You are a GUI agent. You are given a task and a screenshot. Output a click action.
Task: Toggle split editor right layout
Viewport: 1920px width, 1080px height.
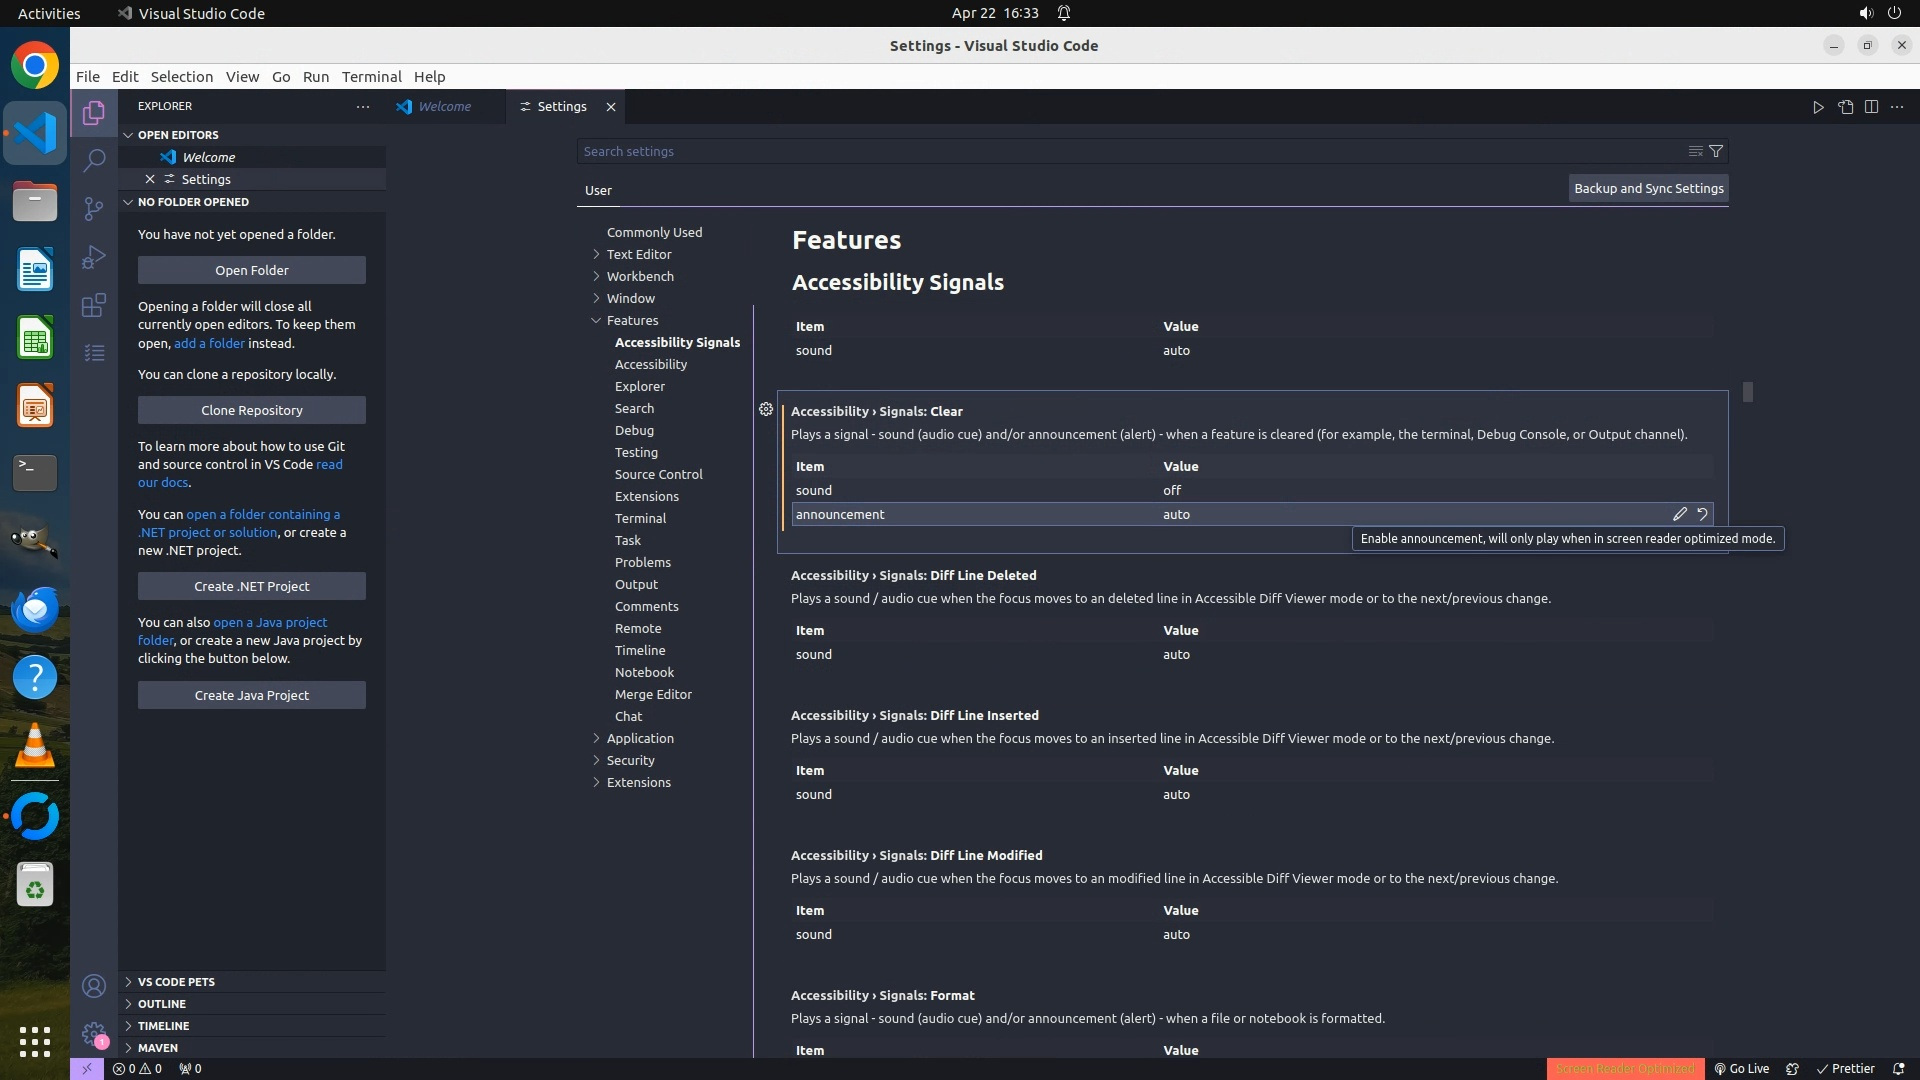1871,107
